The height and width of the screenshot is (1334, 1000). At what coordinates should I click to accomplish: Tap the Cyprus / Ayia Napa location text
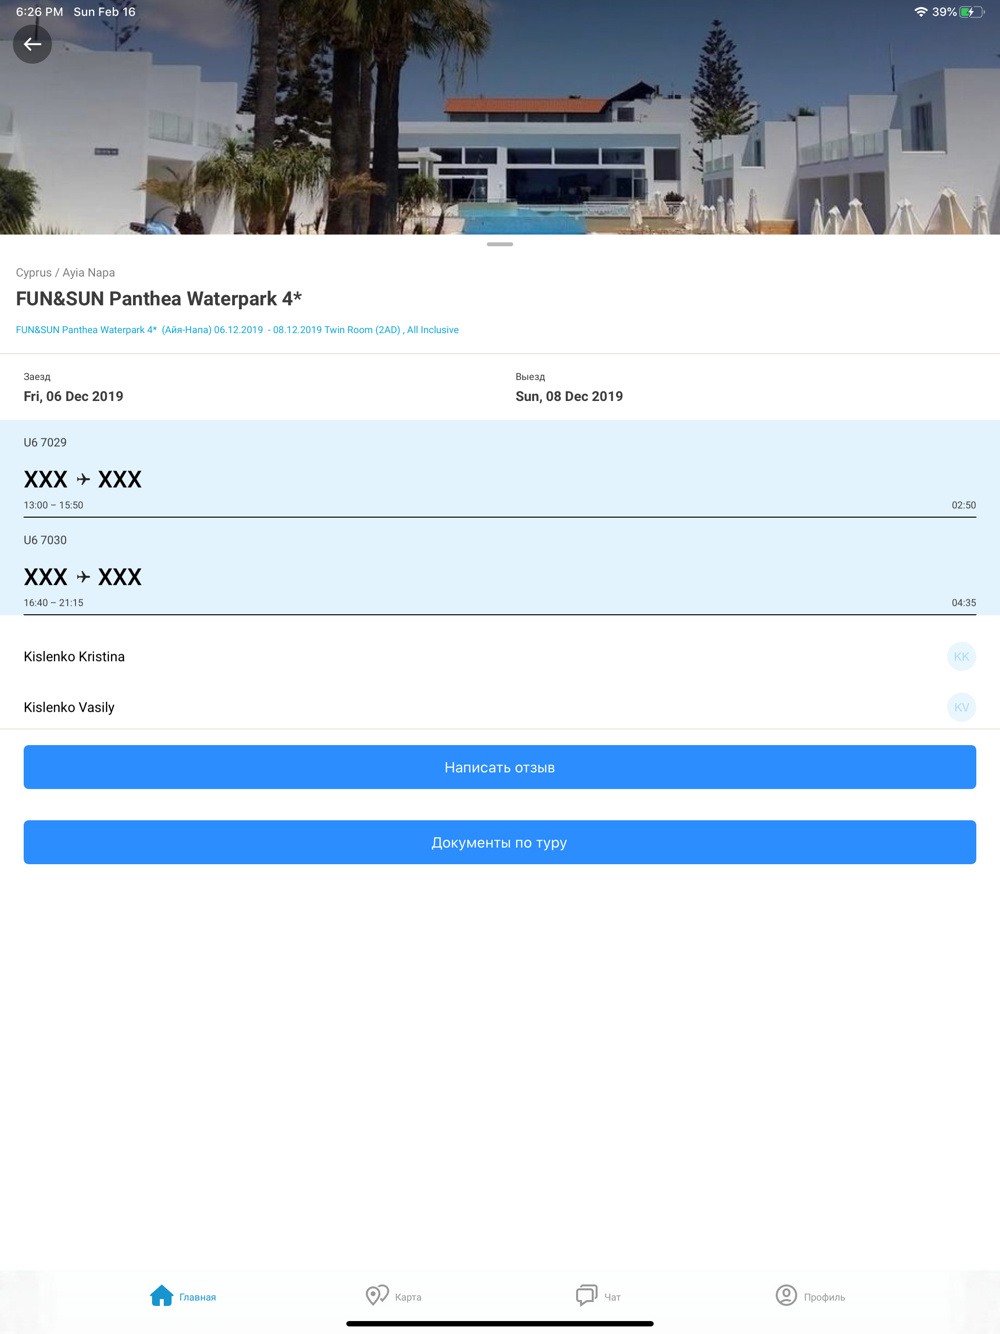click(x=65, y=272)
